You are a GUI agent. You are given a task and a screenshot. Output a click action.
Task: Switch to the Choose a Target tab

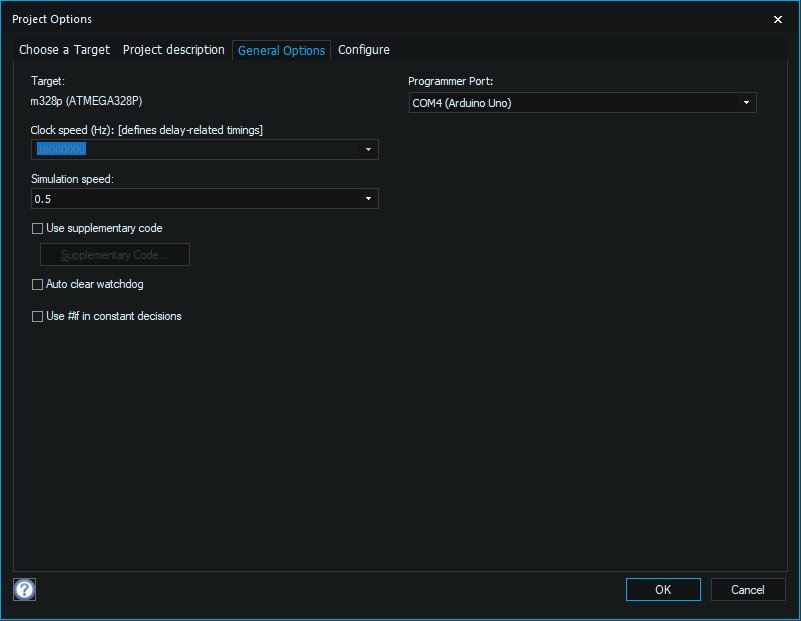pyautogui.click(x=64, y=50)
